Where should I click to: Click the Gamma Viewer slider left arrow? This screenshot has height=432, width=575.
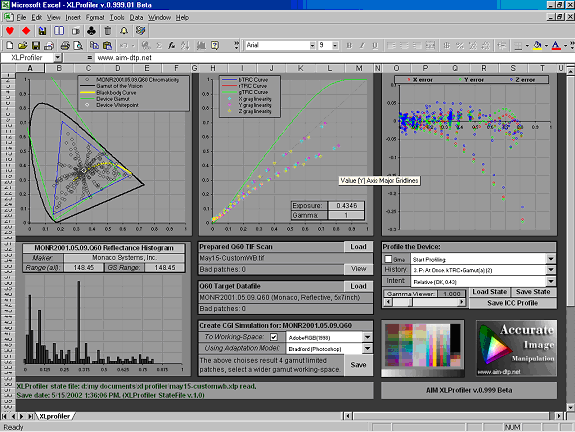point(388,303)
